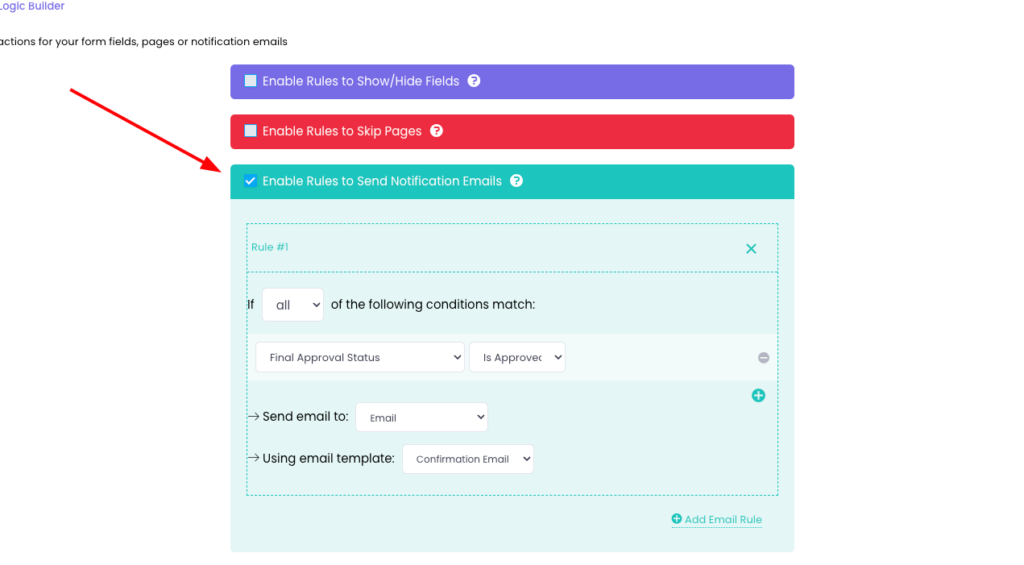Choose recipient in Send email to dropdown
The height and width of the screenshot is (565, 1024).
pyautogui.click(x=421, y=417)
